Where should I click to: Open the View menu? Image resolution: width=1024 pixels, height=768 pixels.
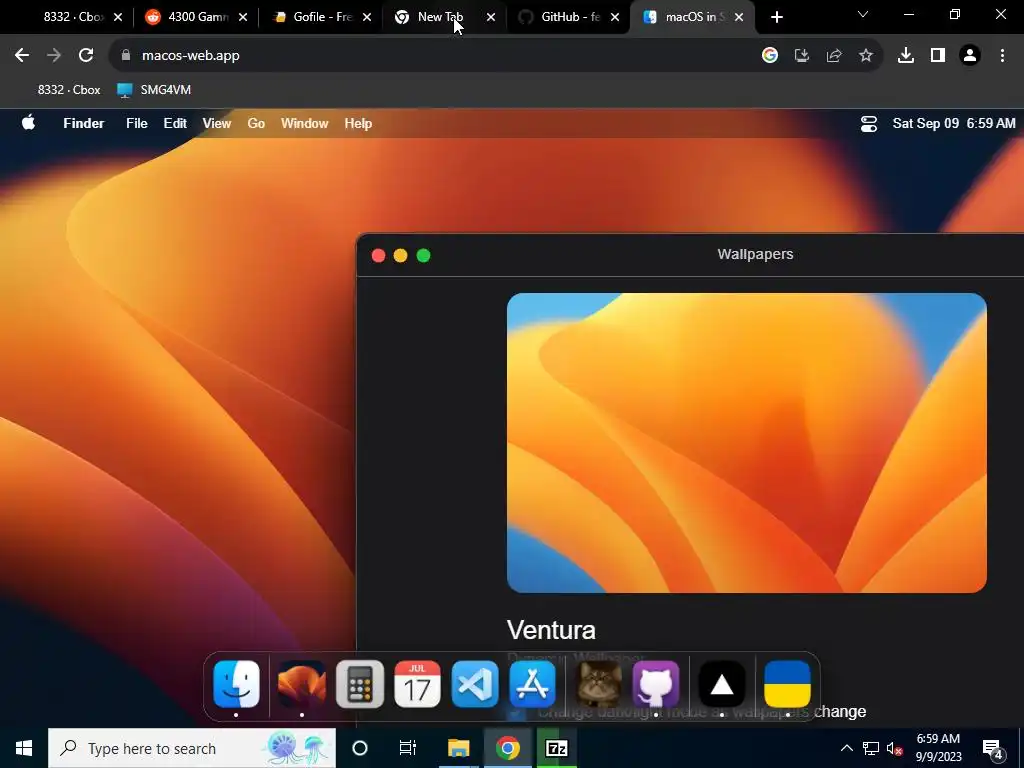[217, 123]
